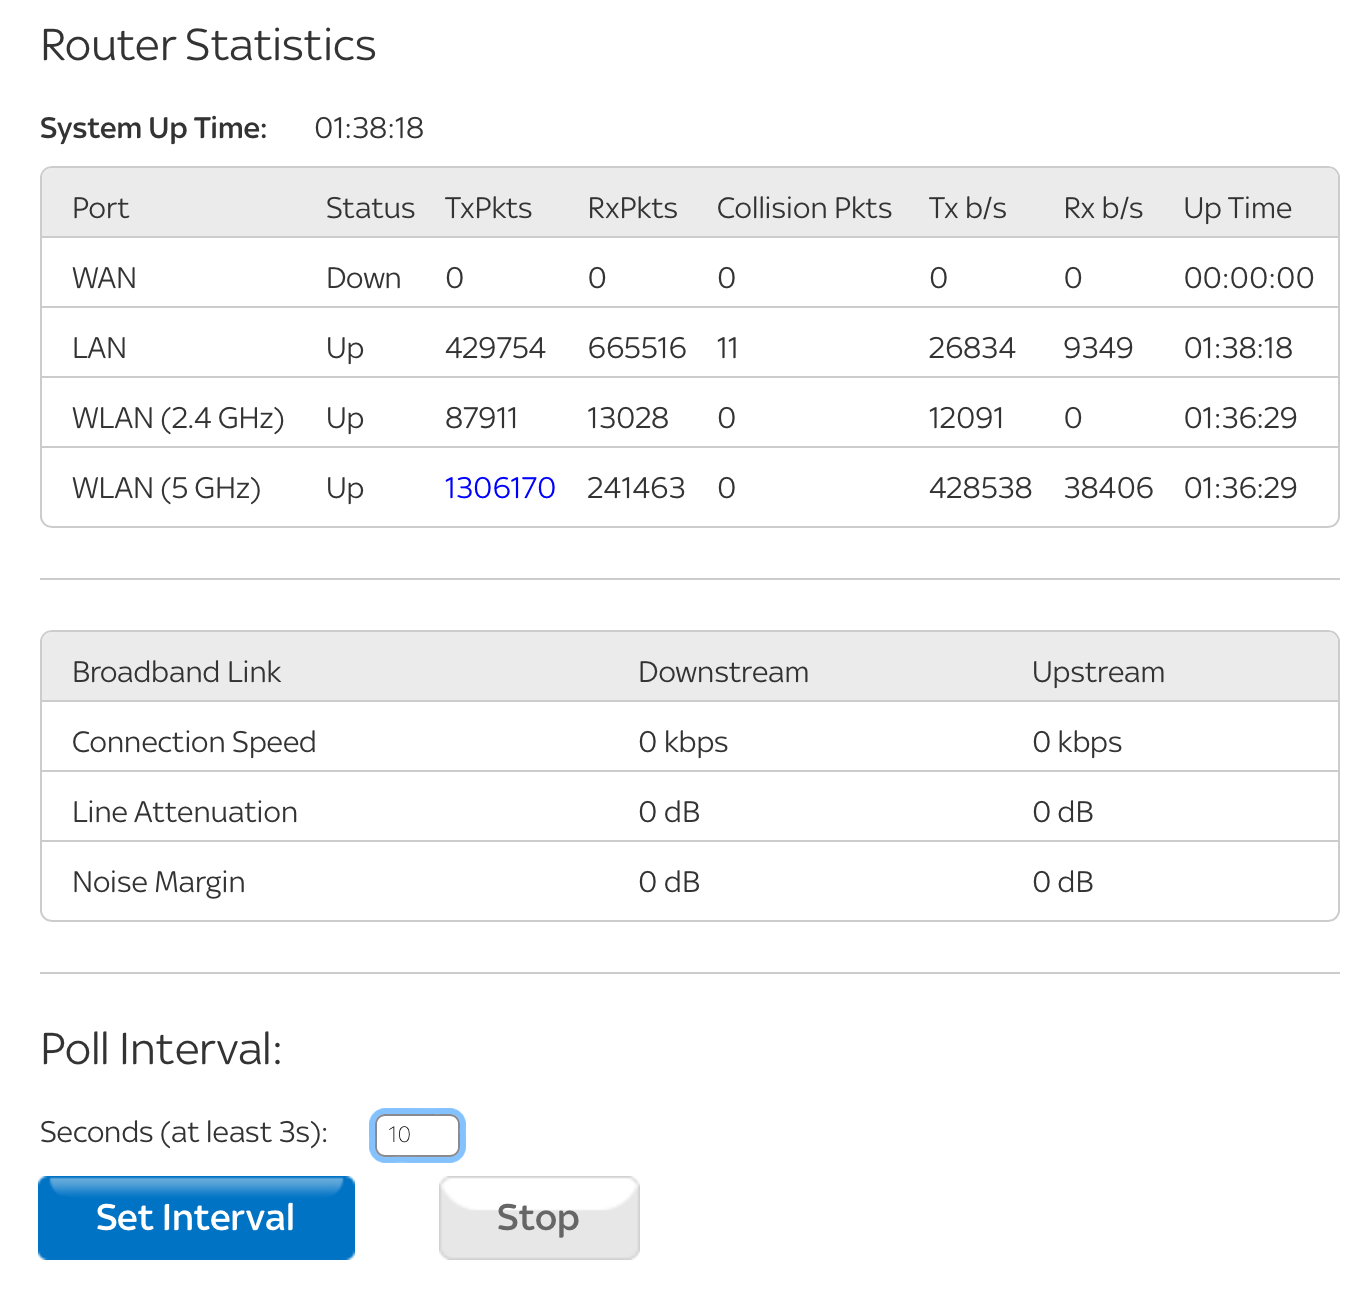Click the Noise Margin upstream value
1364x1294 pixels.
1062,882
